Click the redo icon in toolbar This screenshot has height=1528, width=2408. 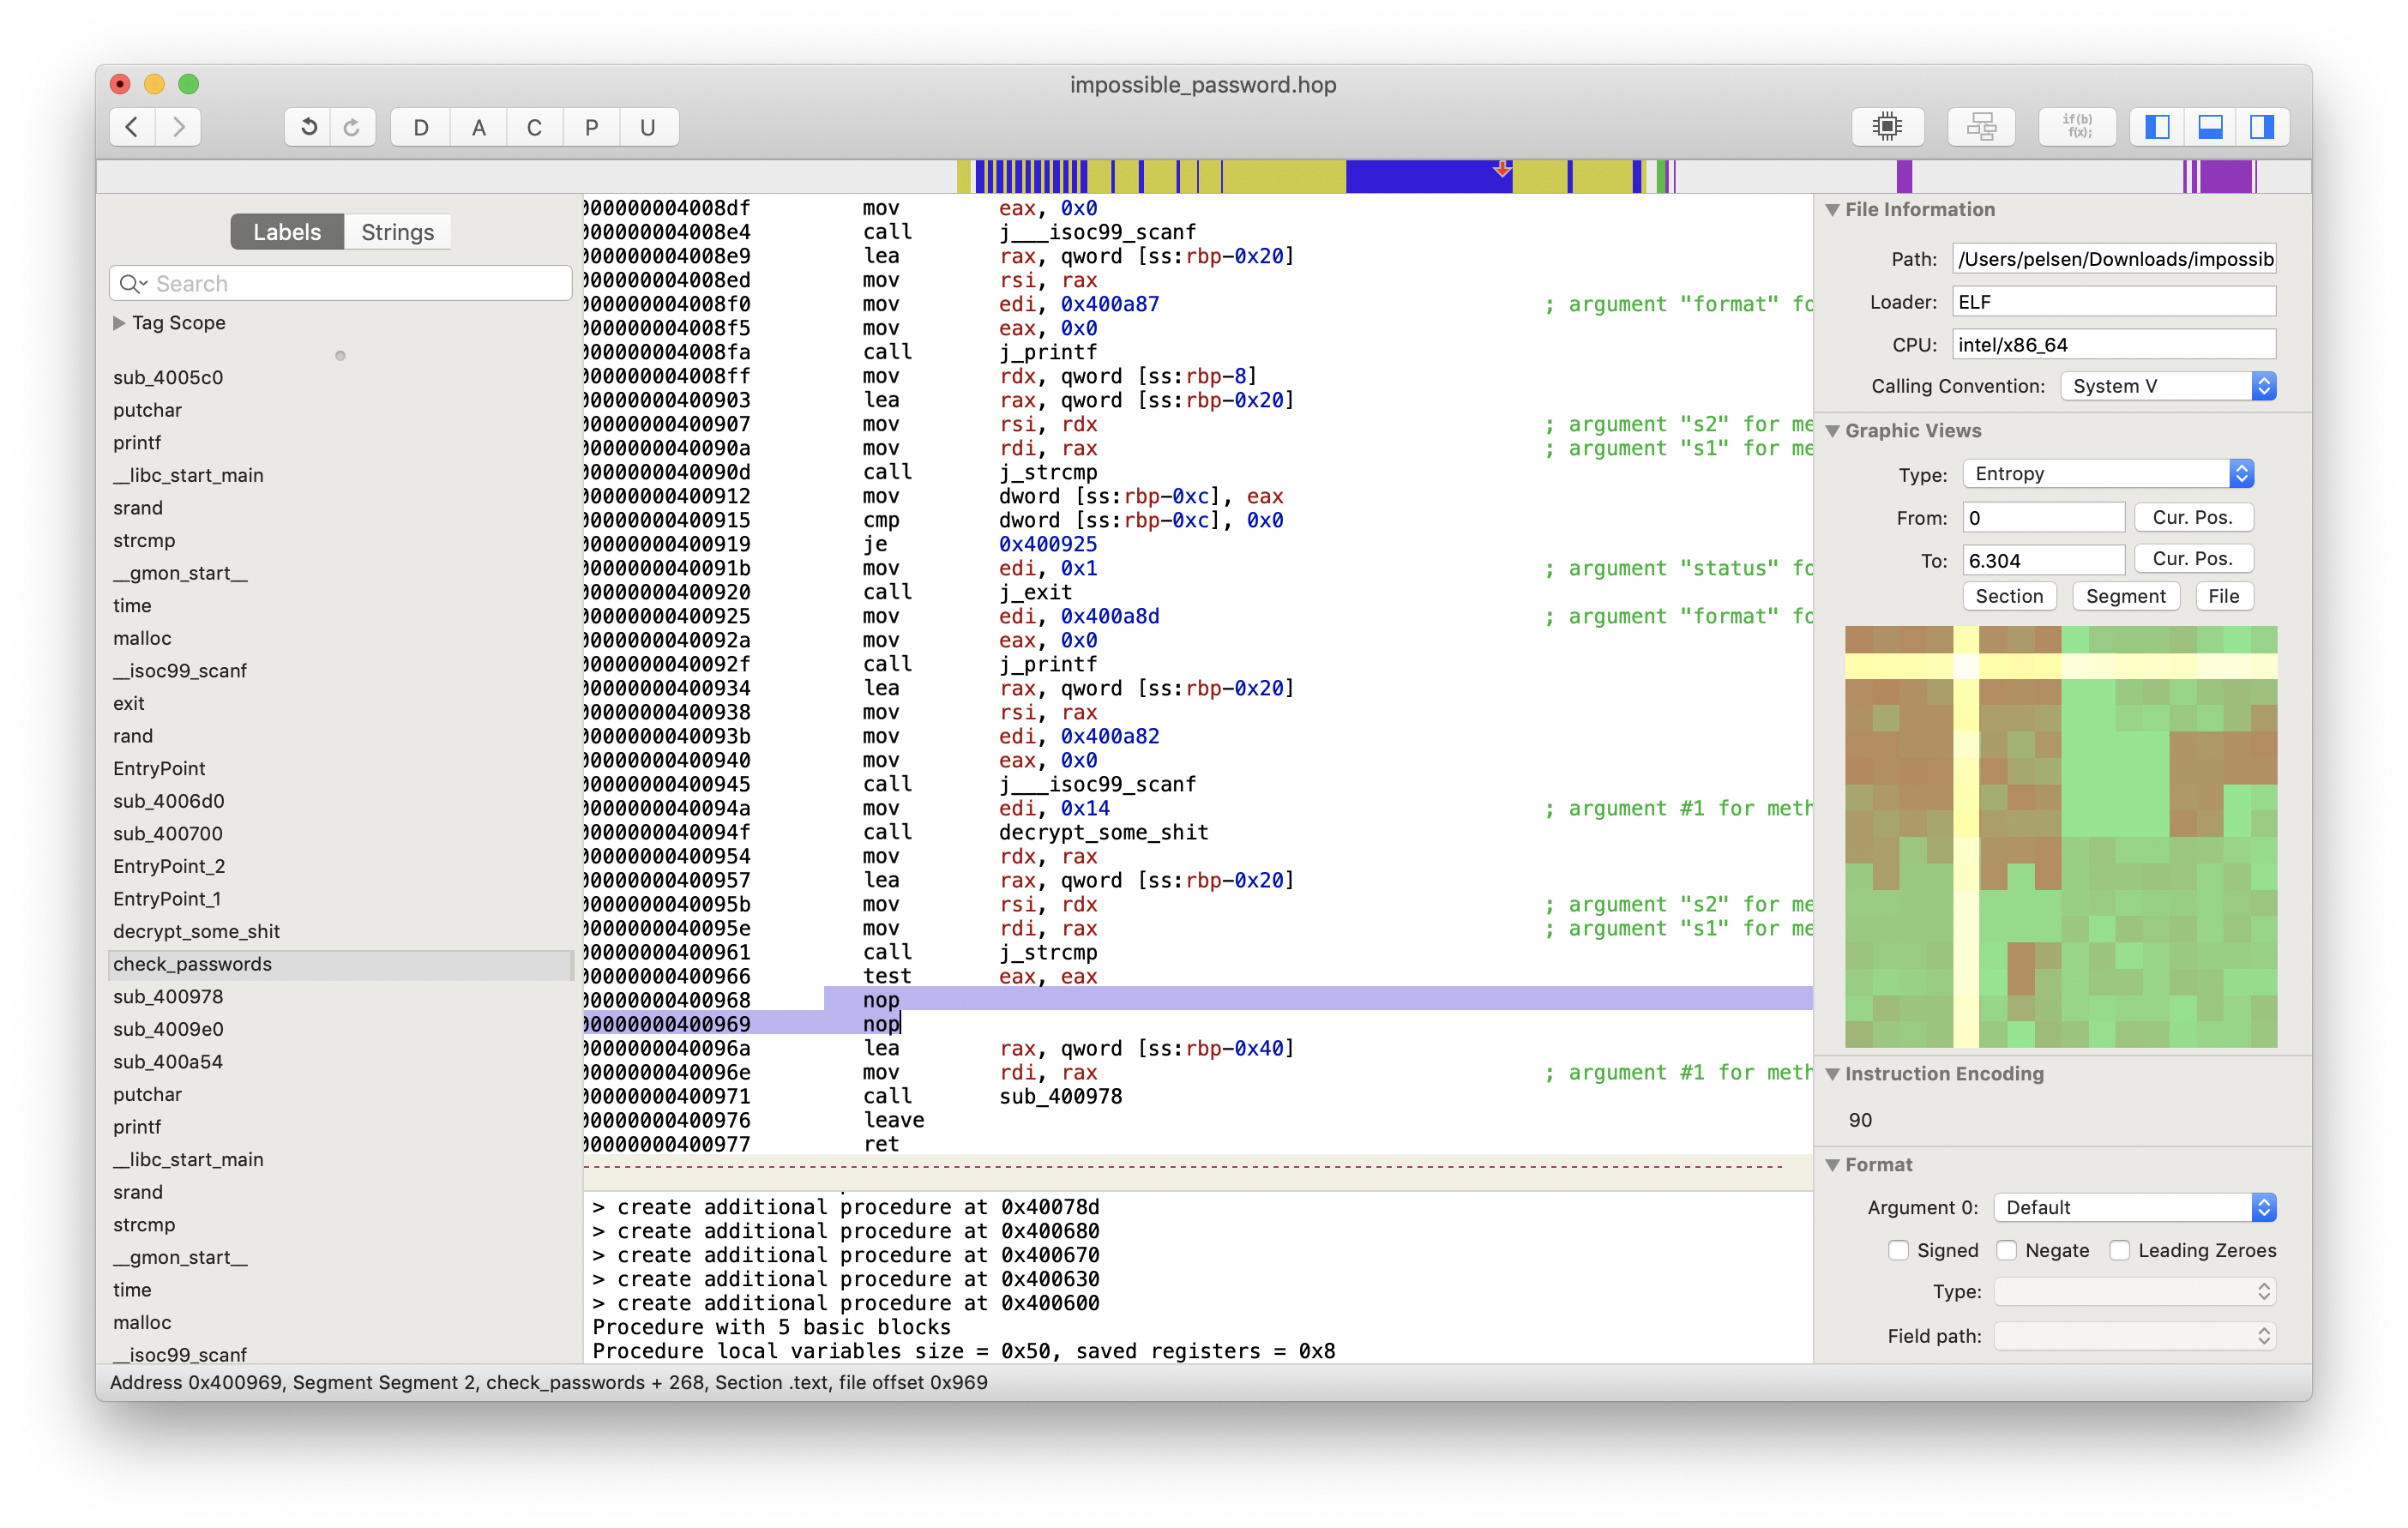click(x=352, y=127)
